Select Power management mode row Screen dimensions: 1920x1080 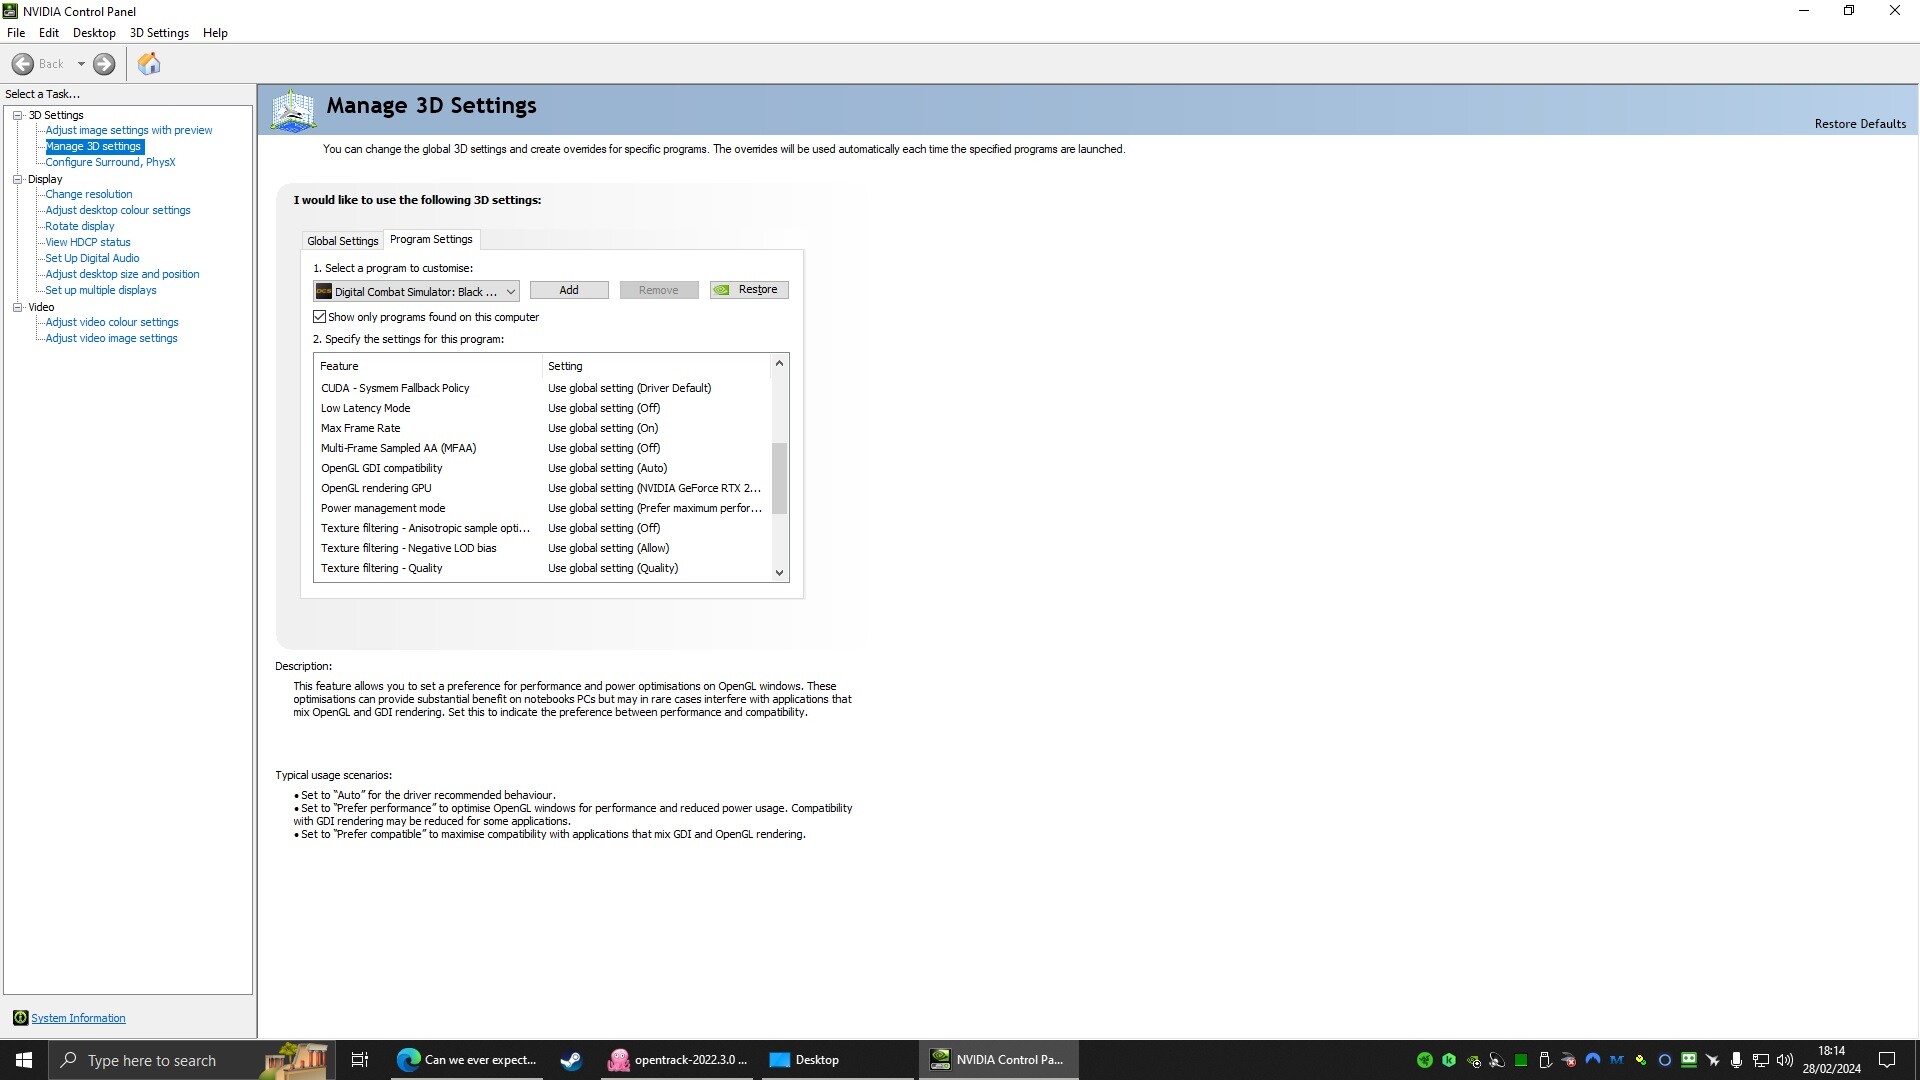pos(542,508)
